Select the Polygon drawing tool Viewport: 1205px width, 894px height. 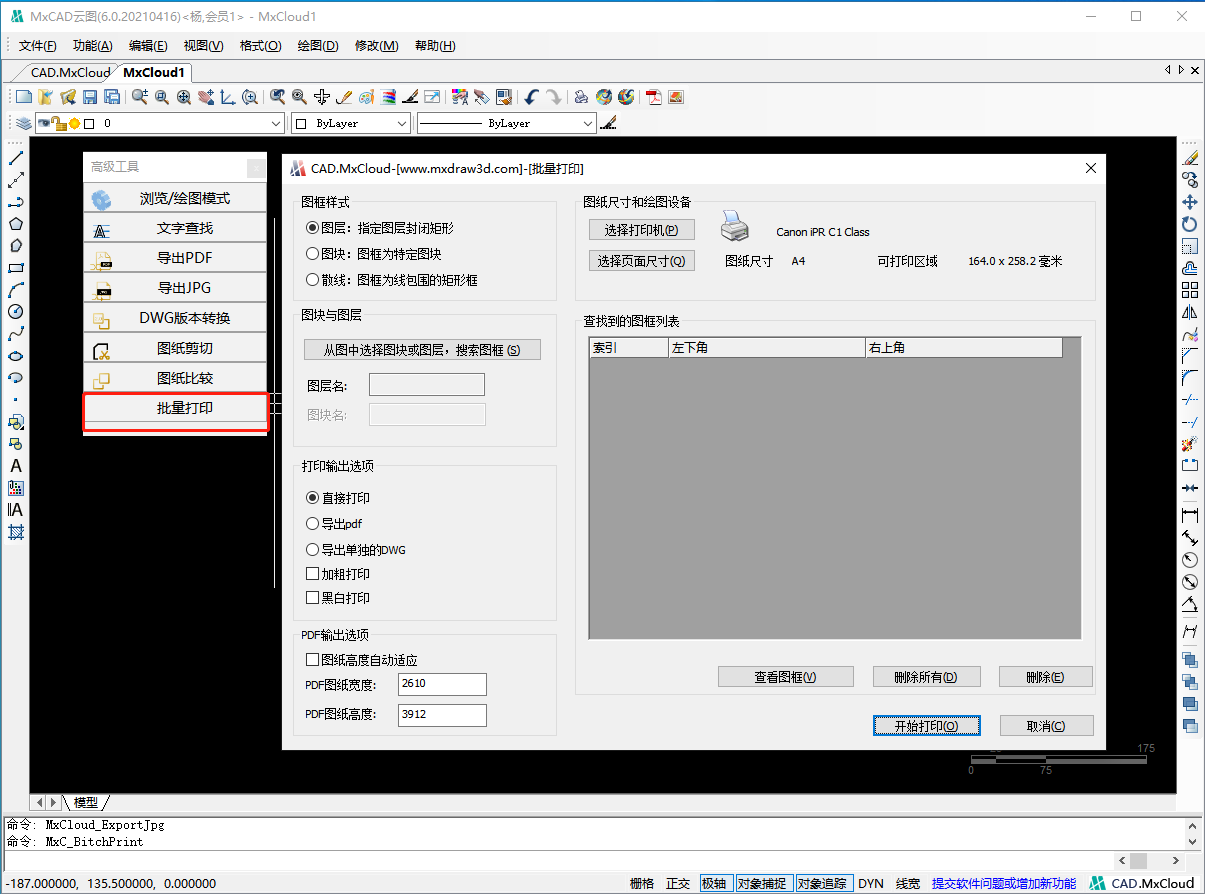pos(16,224)
